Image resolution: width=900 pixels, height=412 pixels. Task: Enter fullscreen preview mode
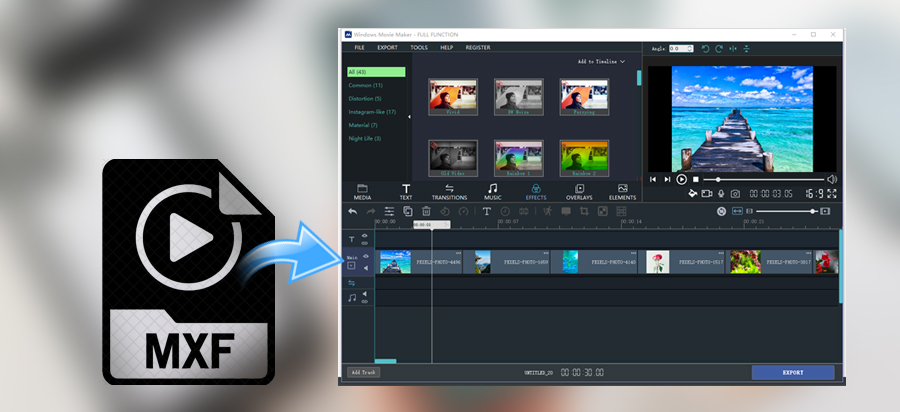point(832,194)
